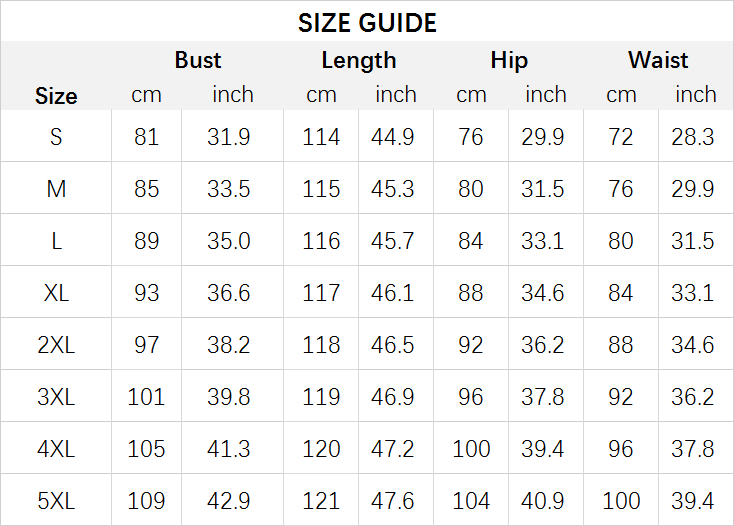Select the Length column header

point(358,60)
